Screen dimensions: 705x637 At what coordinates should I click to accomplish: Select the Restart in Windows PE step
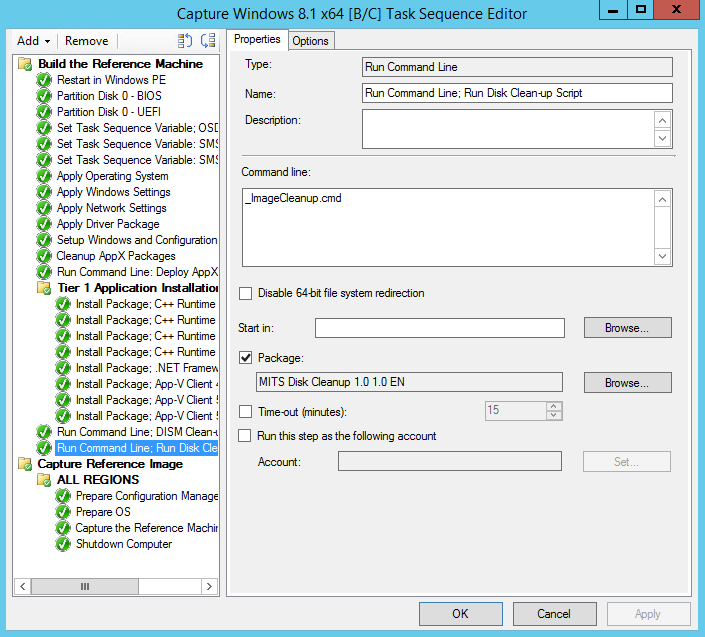tap(111, 80)
